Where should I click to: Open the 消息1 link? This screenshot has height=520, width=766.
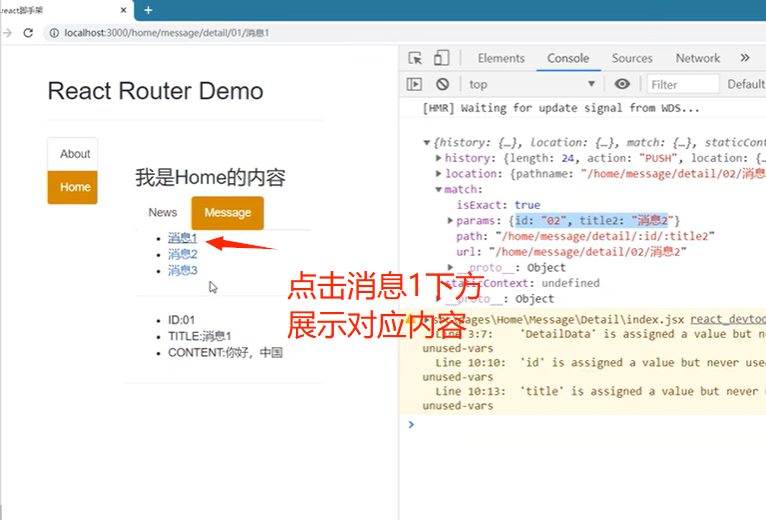[x=182, y=238]
